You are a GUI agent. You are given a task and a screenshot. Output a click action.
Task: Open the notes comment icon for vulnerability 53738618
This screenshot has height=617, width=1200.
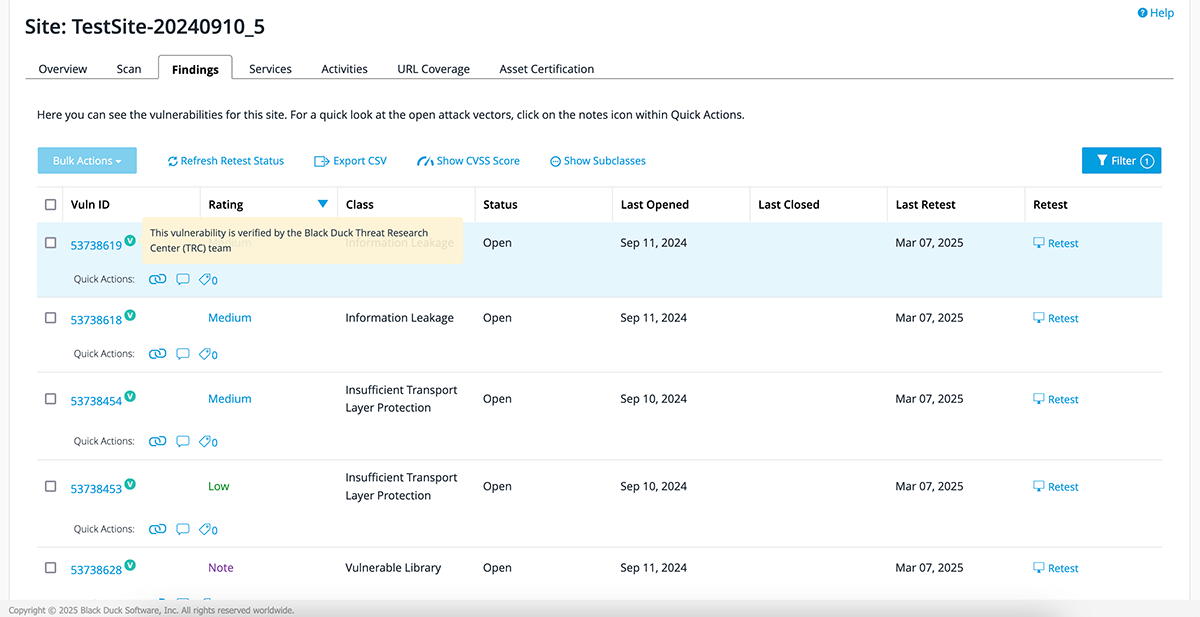coord(182,353)
